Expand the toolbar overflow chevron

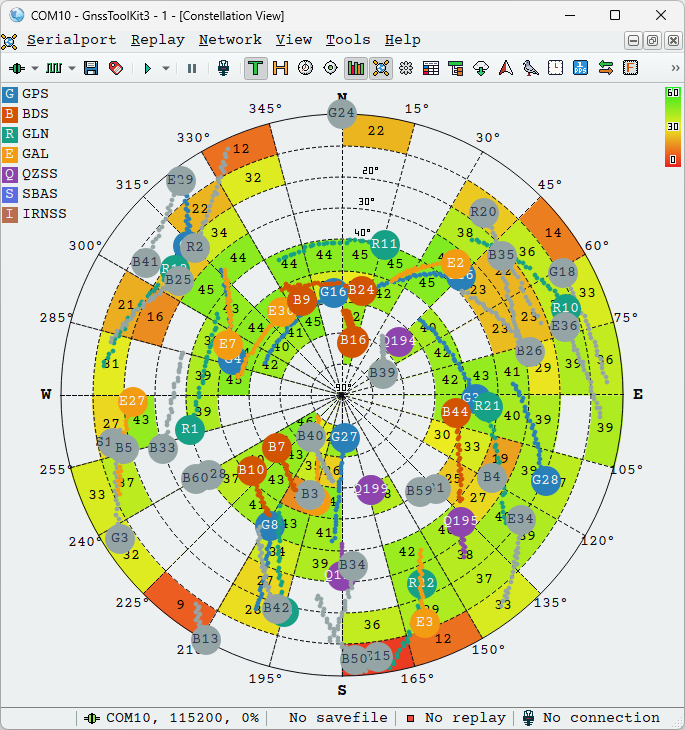pos(675,68)
